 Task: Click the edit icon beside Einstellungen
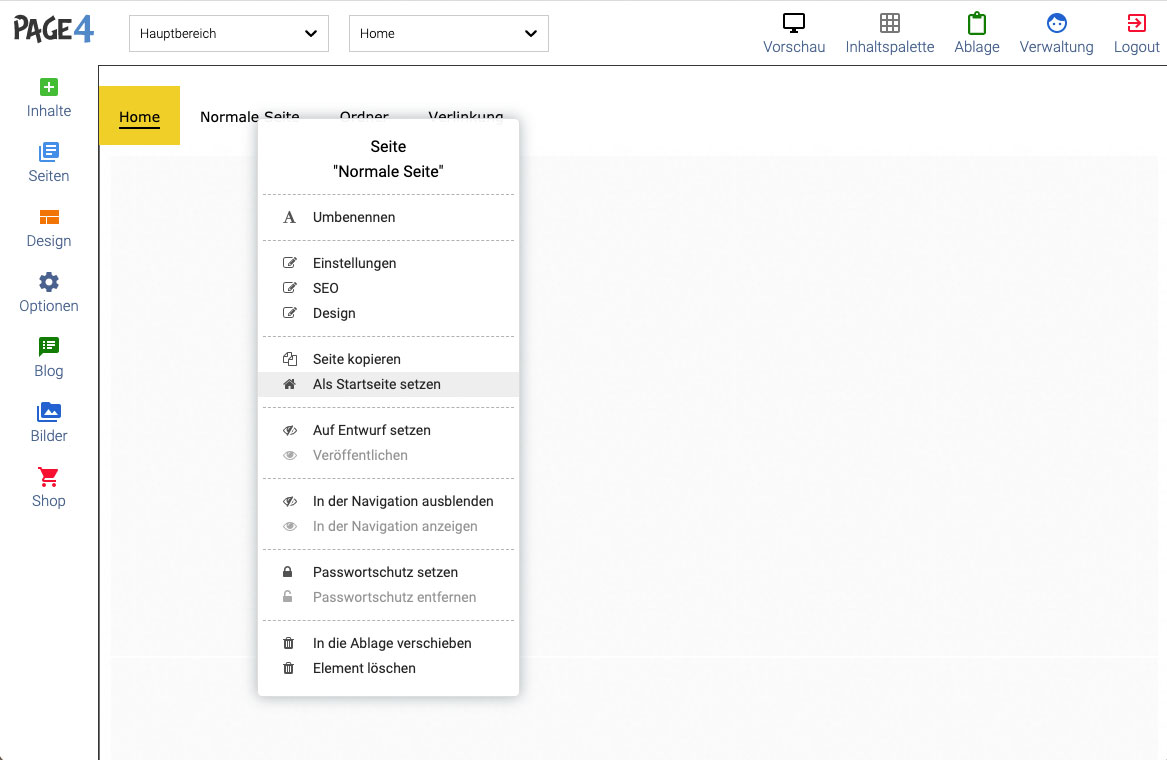[290, 263]
